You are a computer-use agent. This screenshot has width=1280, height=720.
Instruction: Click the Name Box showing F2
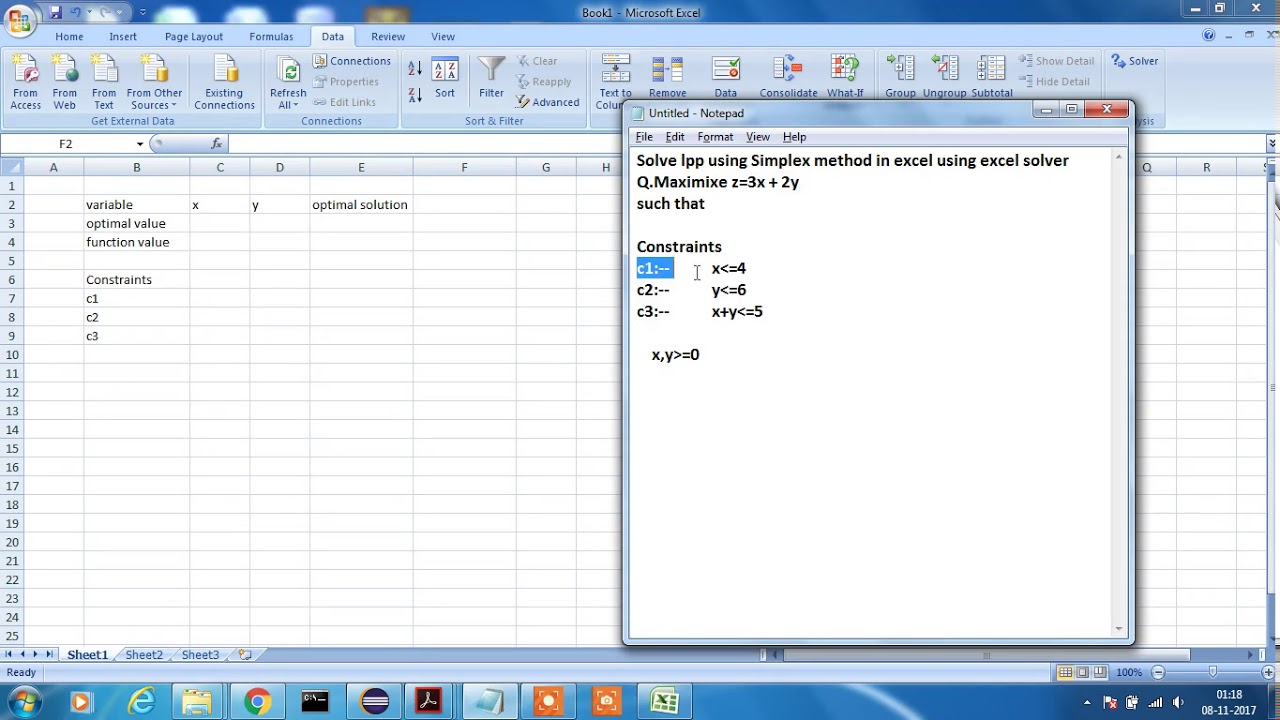[67, 144]
